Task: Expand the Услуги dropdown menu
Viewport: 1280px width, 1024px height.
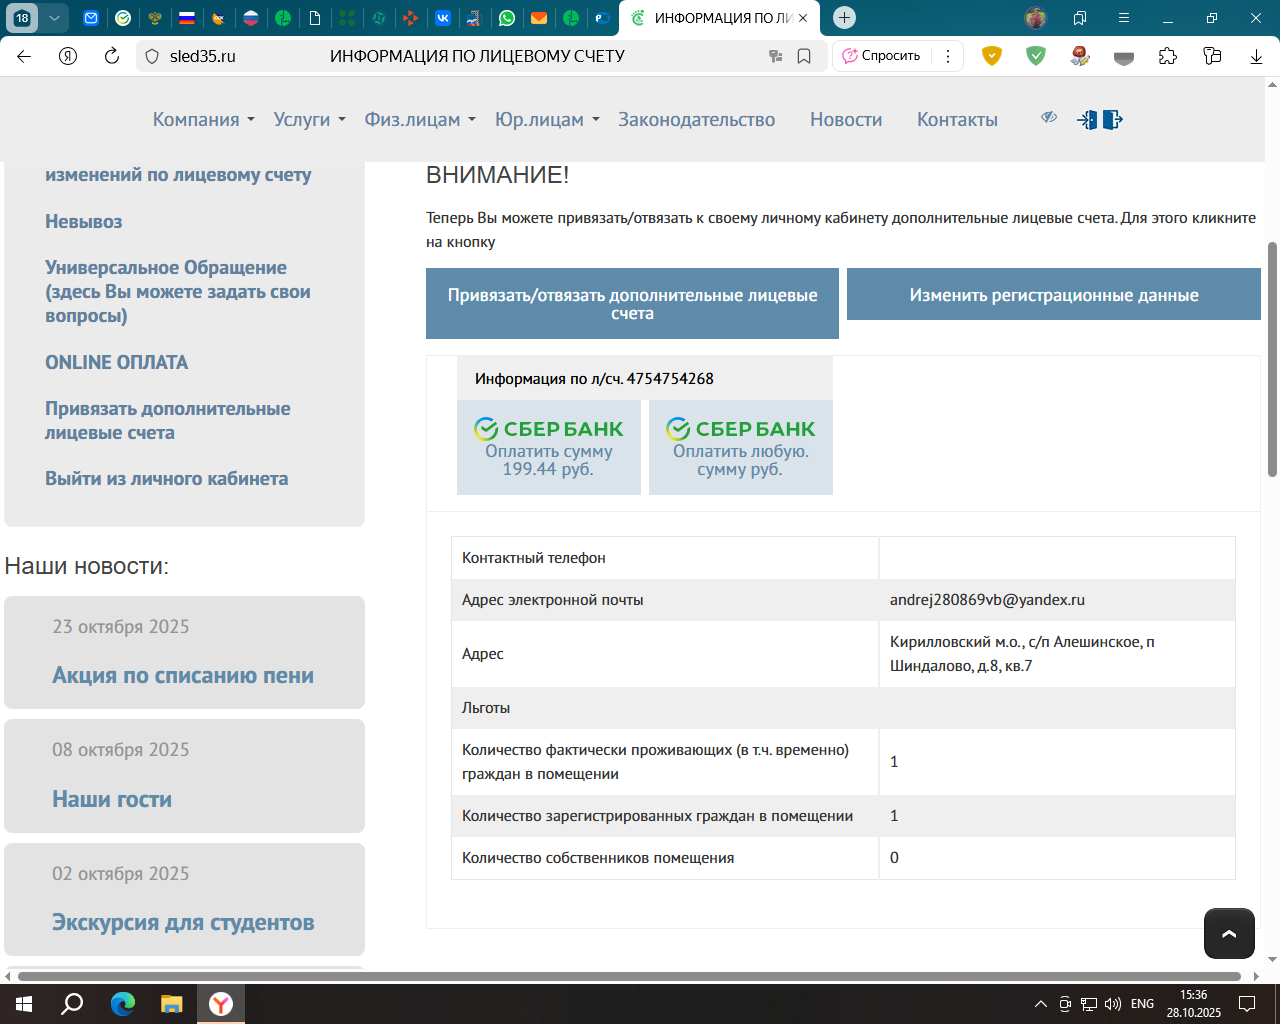Action: click(309, 120)
